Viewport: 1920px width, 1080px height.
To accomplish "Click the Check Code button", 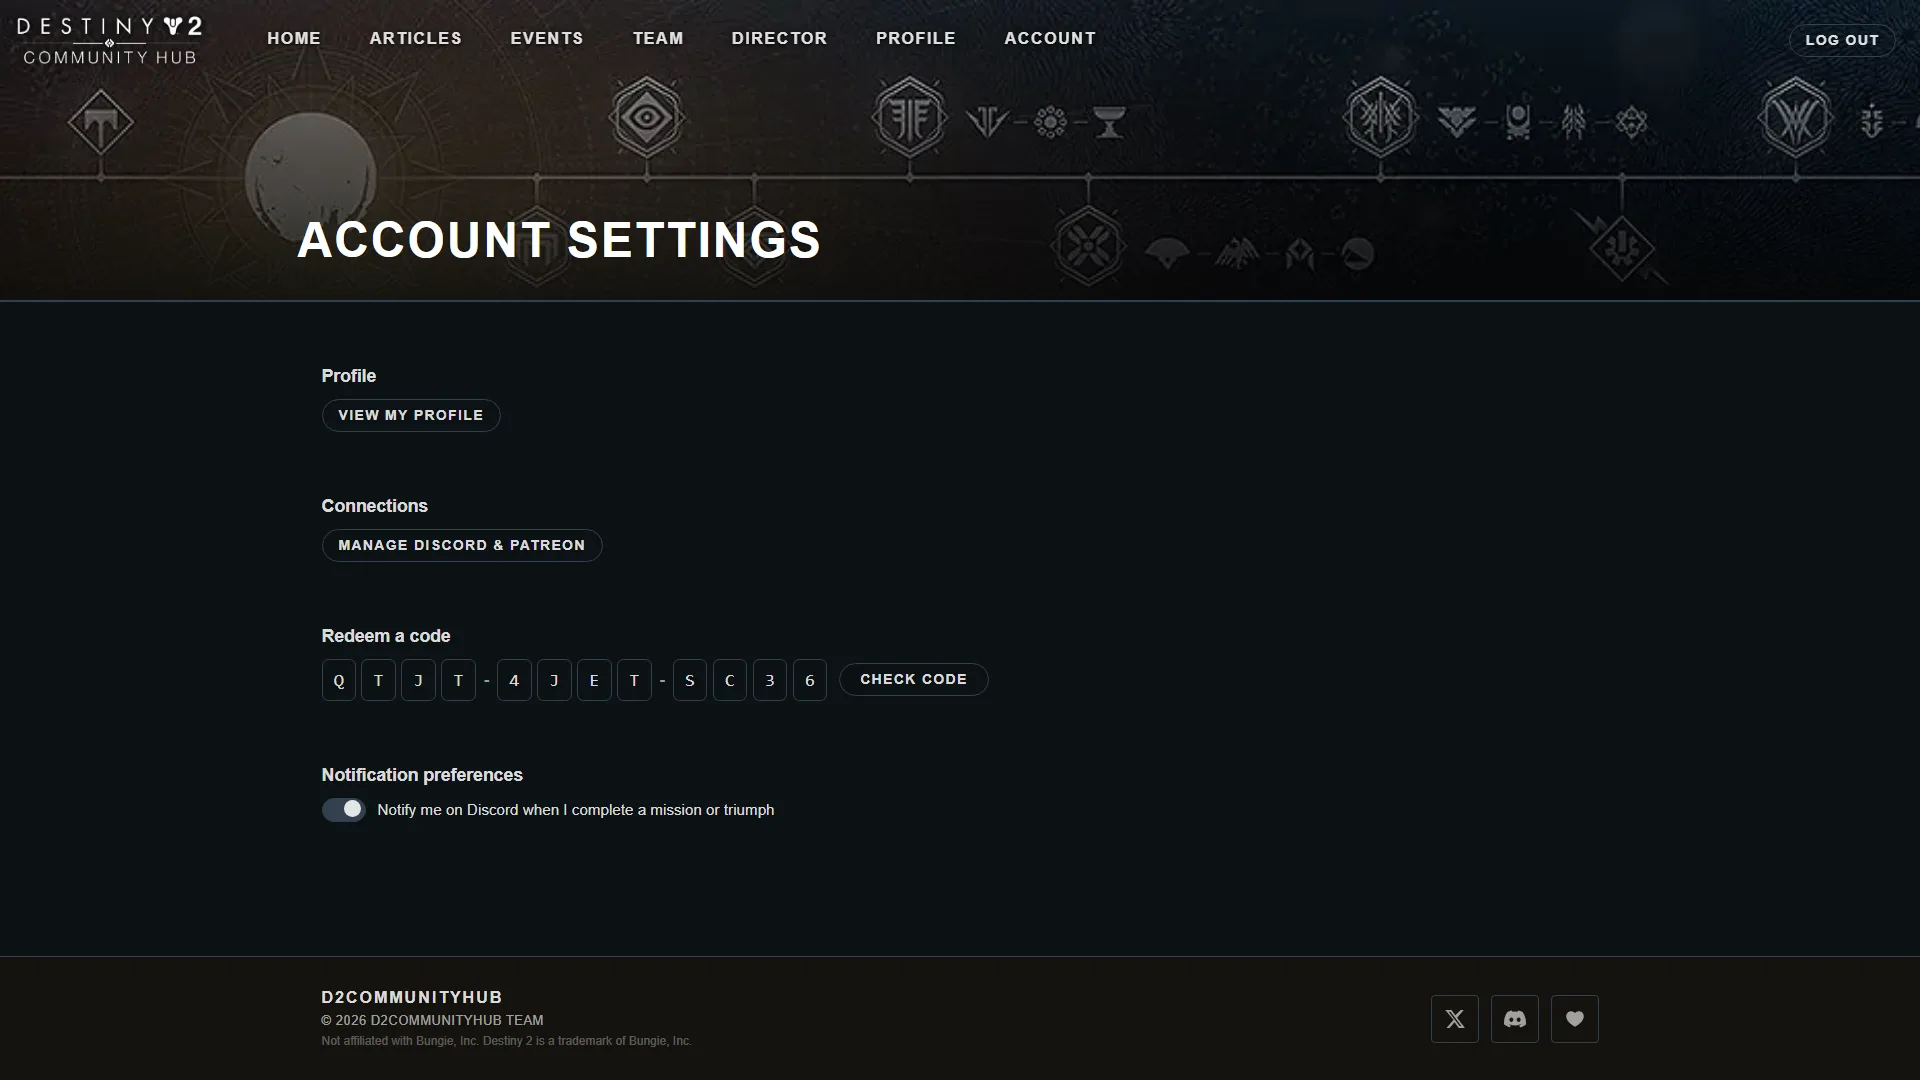I will 914,679.
